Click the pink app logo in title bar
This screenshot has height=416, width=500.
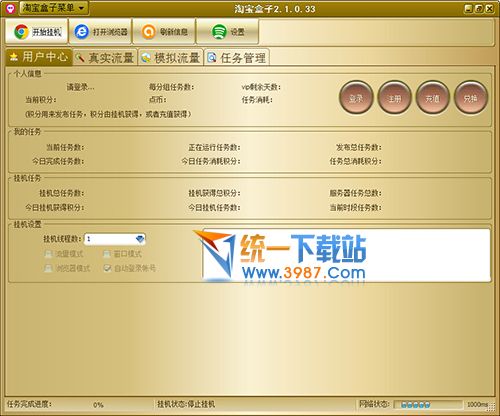point(10,8)
